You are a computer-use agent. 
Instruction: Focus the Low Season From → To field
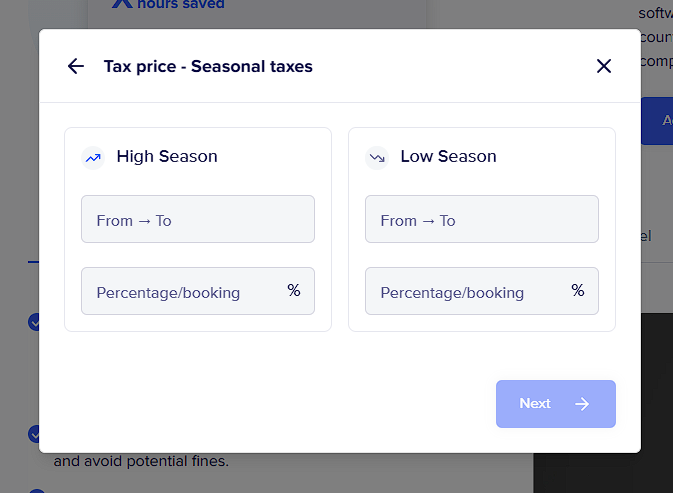pos(481,220)
